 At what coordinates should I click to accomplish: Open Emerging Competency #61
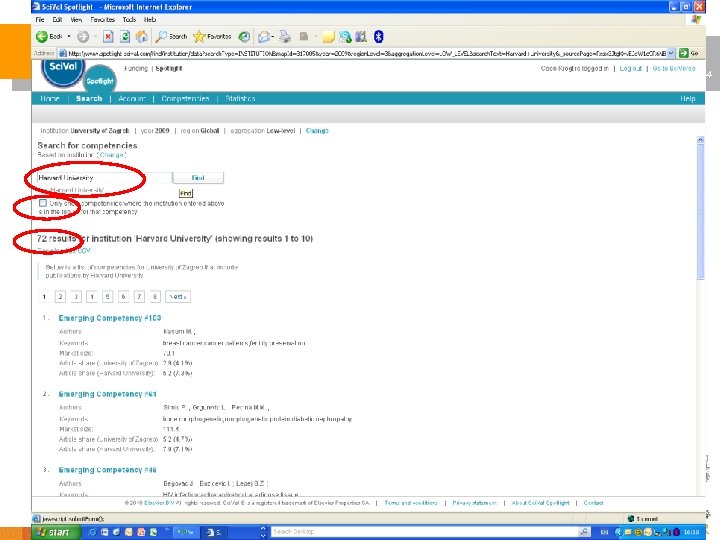point(107,394)
